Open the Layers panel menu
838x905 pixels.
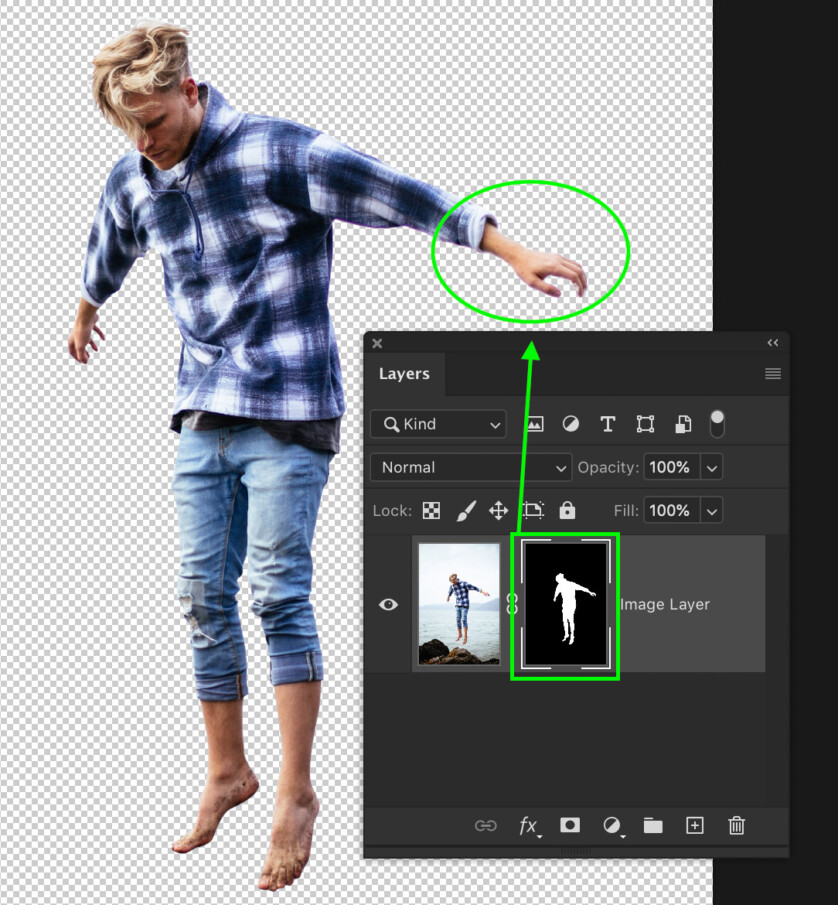(x=772, y=373)
